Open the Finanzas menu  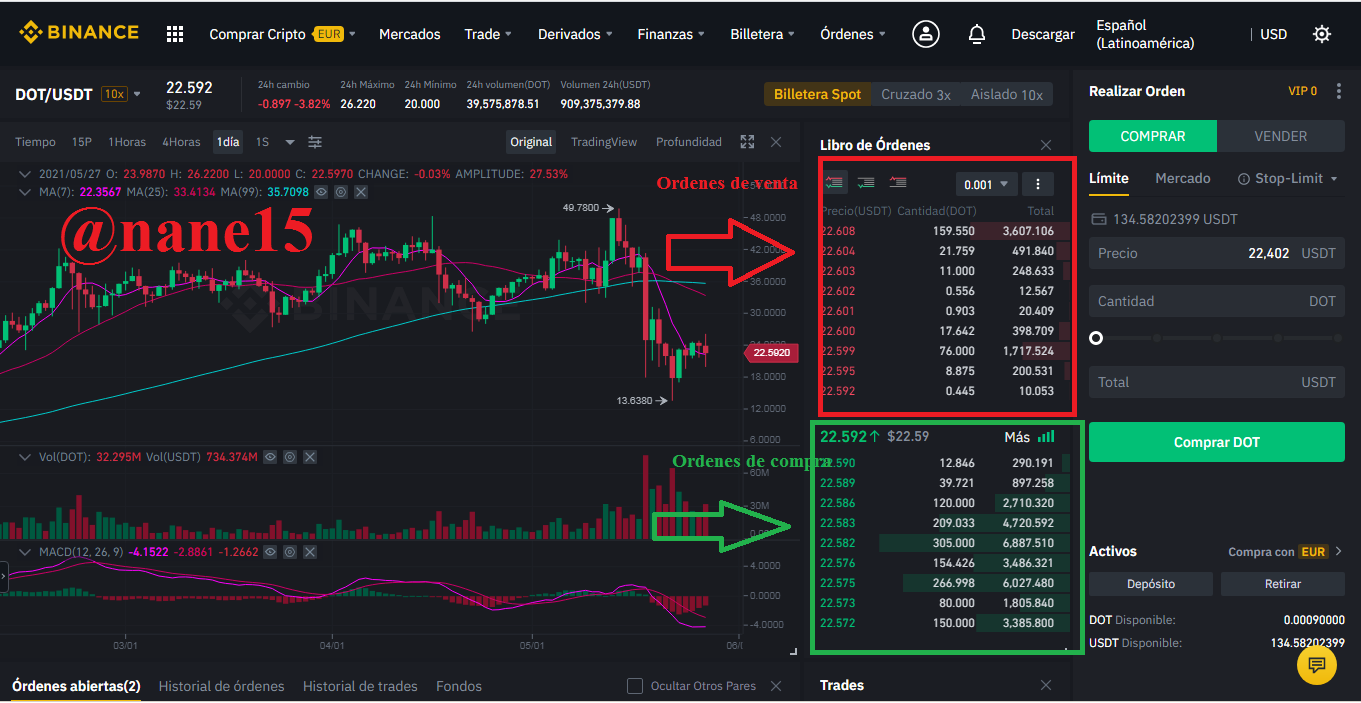[x=671, y=34]
